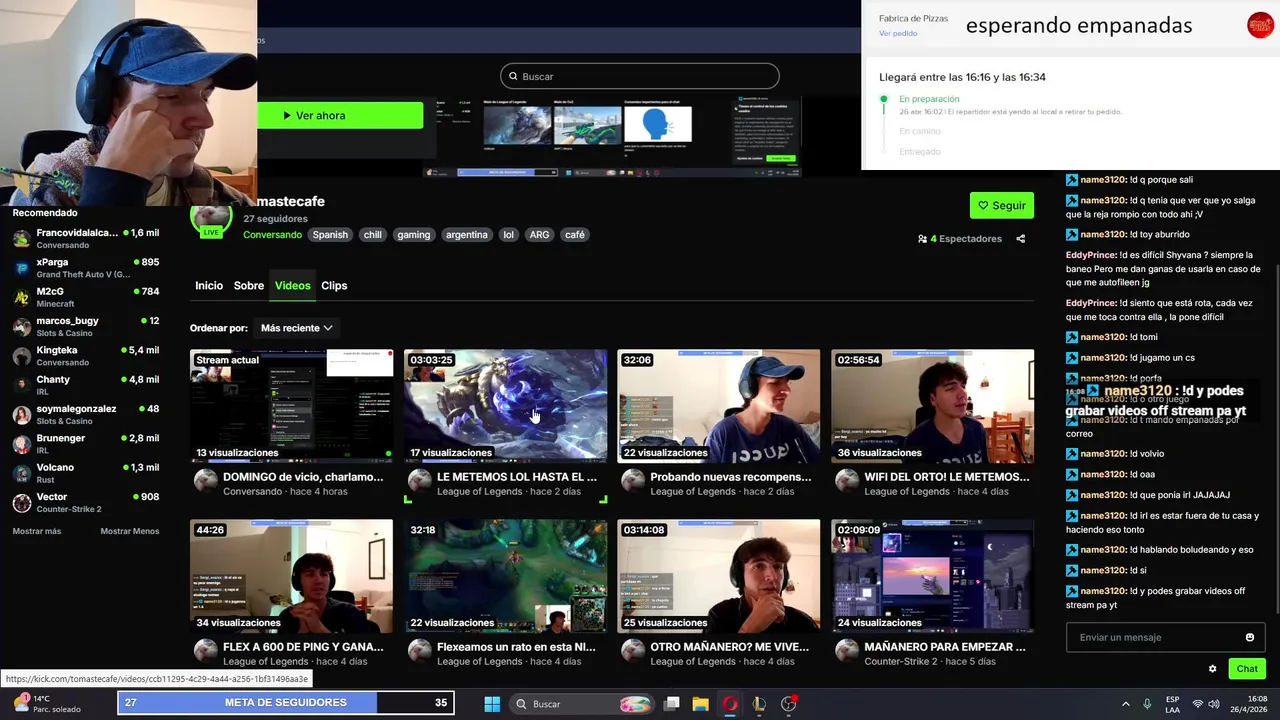Open Ver pedido link in order panel
Viewport: 1280px width, 720px height.
898,33
